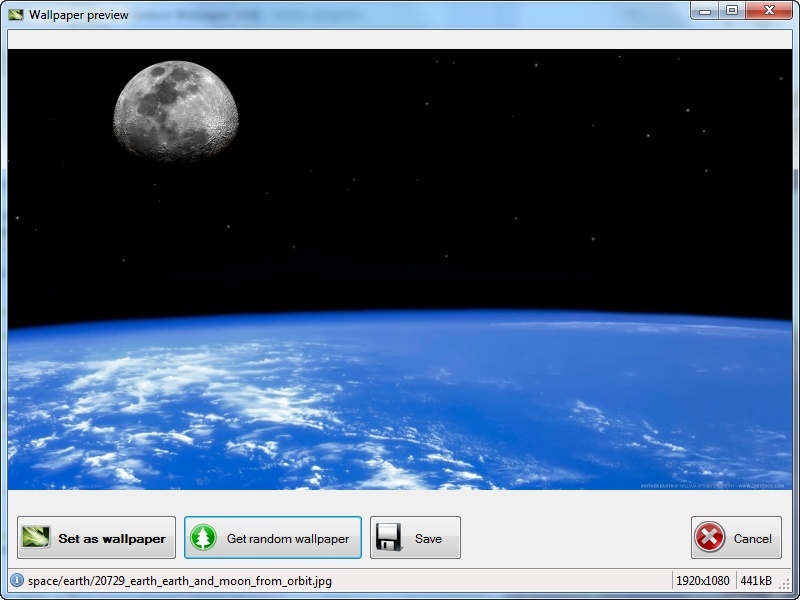This screenshot has height=600, width=800.
Task: Minimize the Wallpaper preview window
Action: [706, 10]
